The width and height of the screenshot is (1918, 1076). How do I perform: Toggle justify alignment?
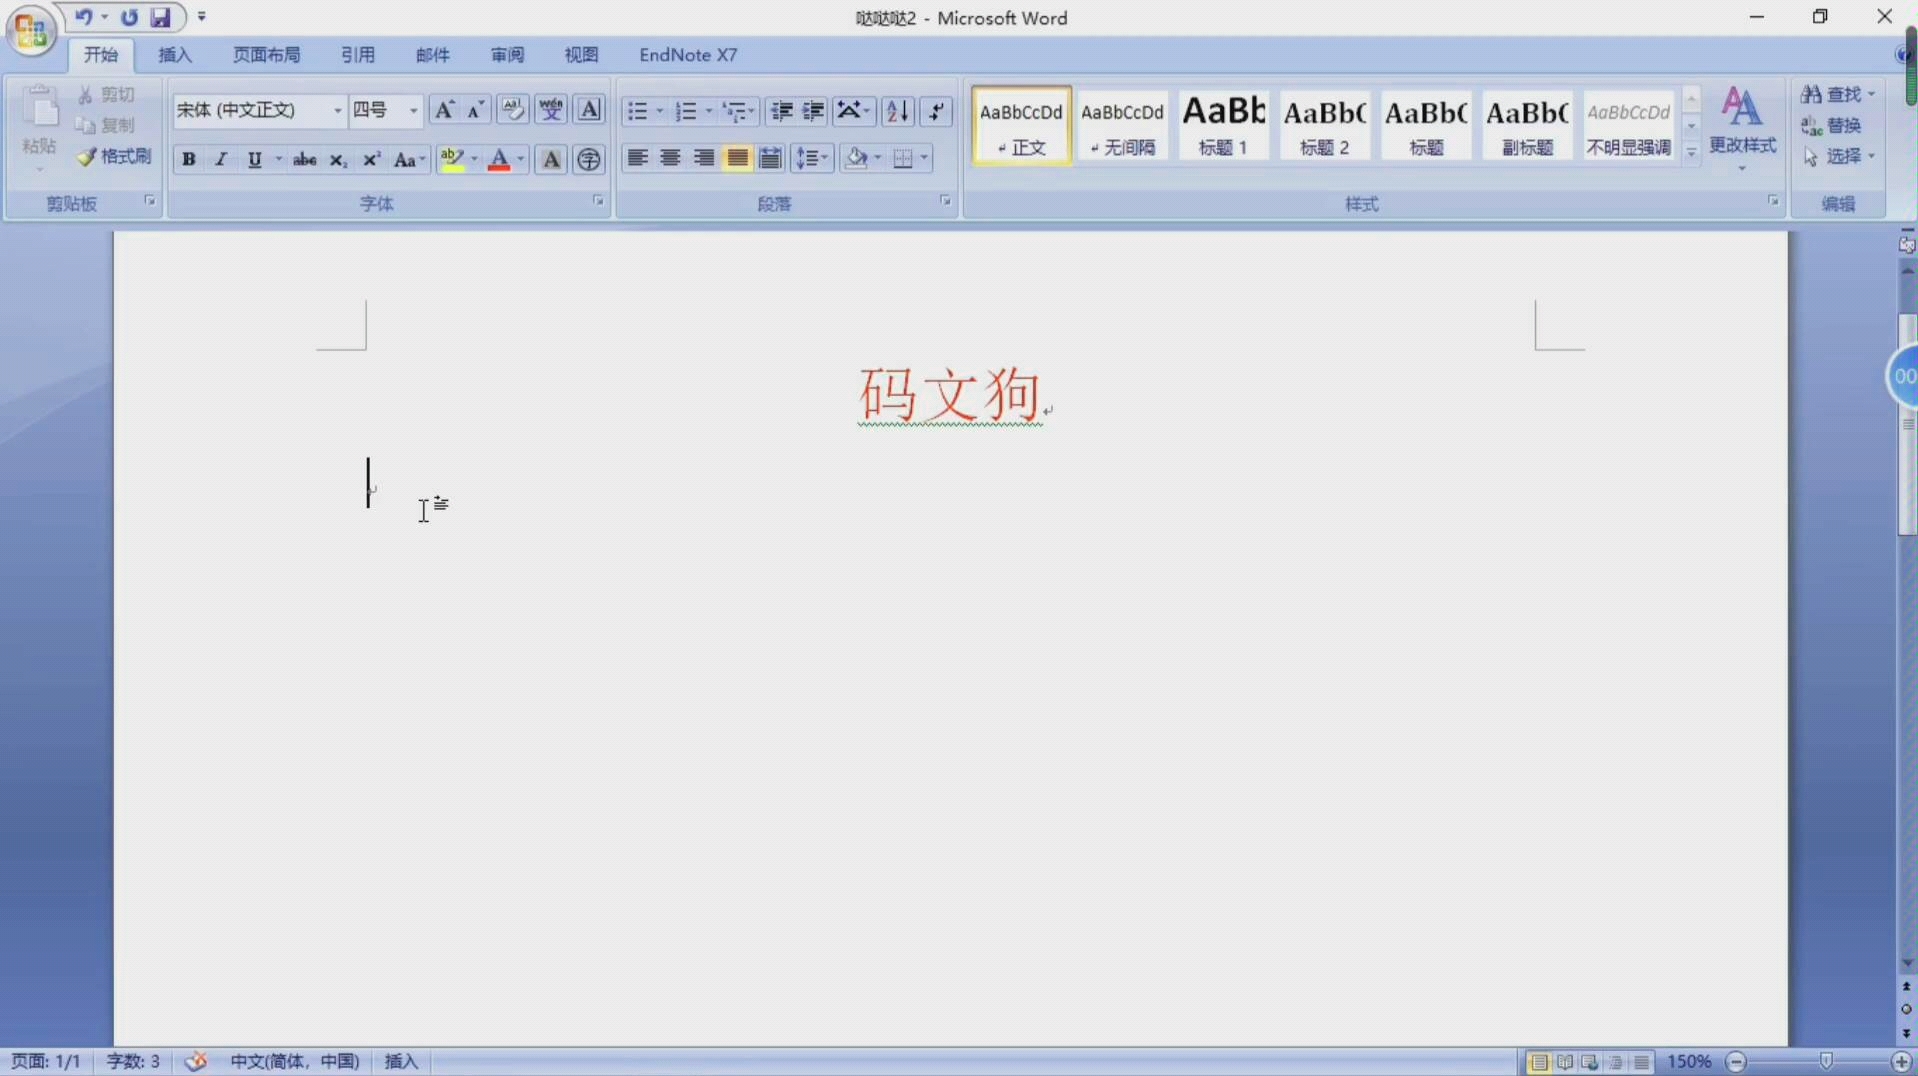[x=737, y=158]
